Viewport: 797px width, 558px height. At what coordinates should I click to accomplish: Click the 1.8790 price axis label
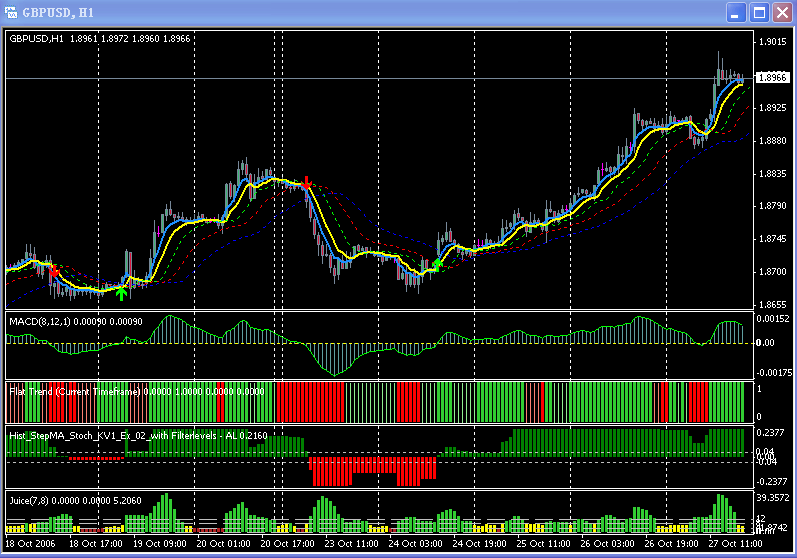pyautogui.click(x=772, y=206)
